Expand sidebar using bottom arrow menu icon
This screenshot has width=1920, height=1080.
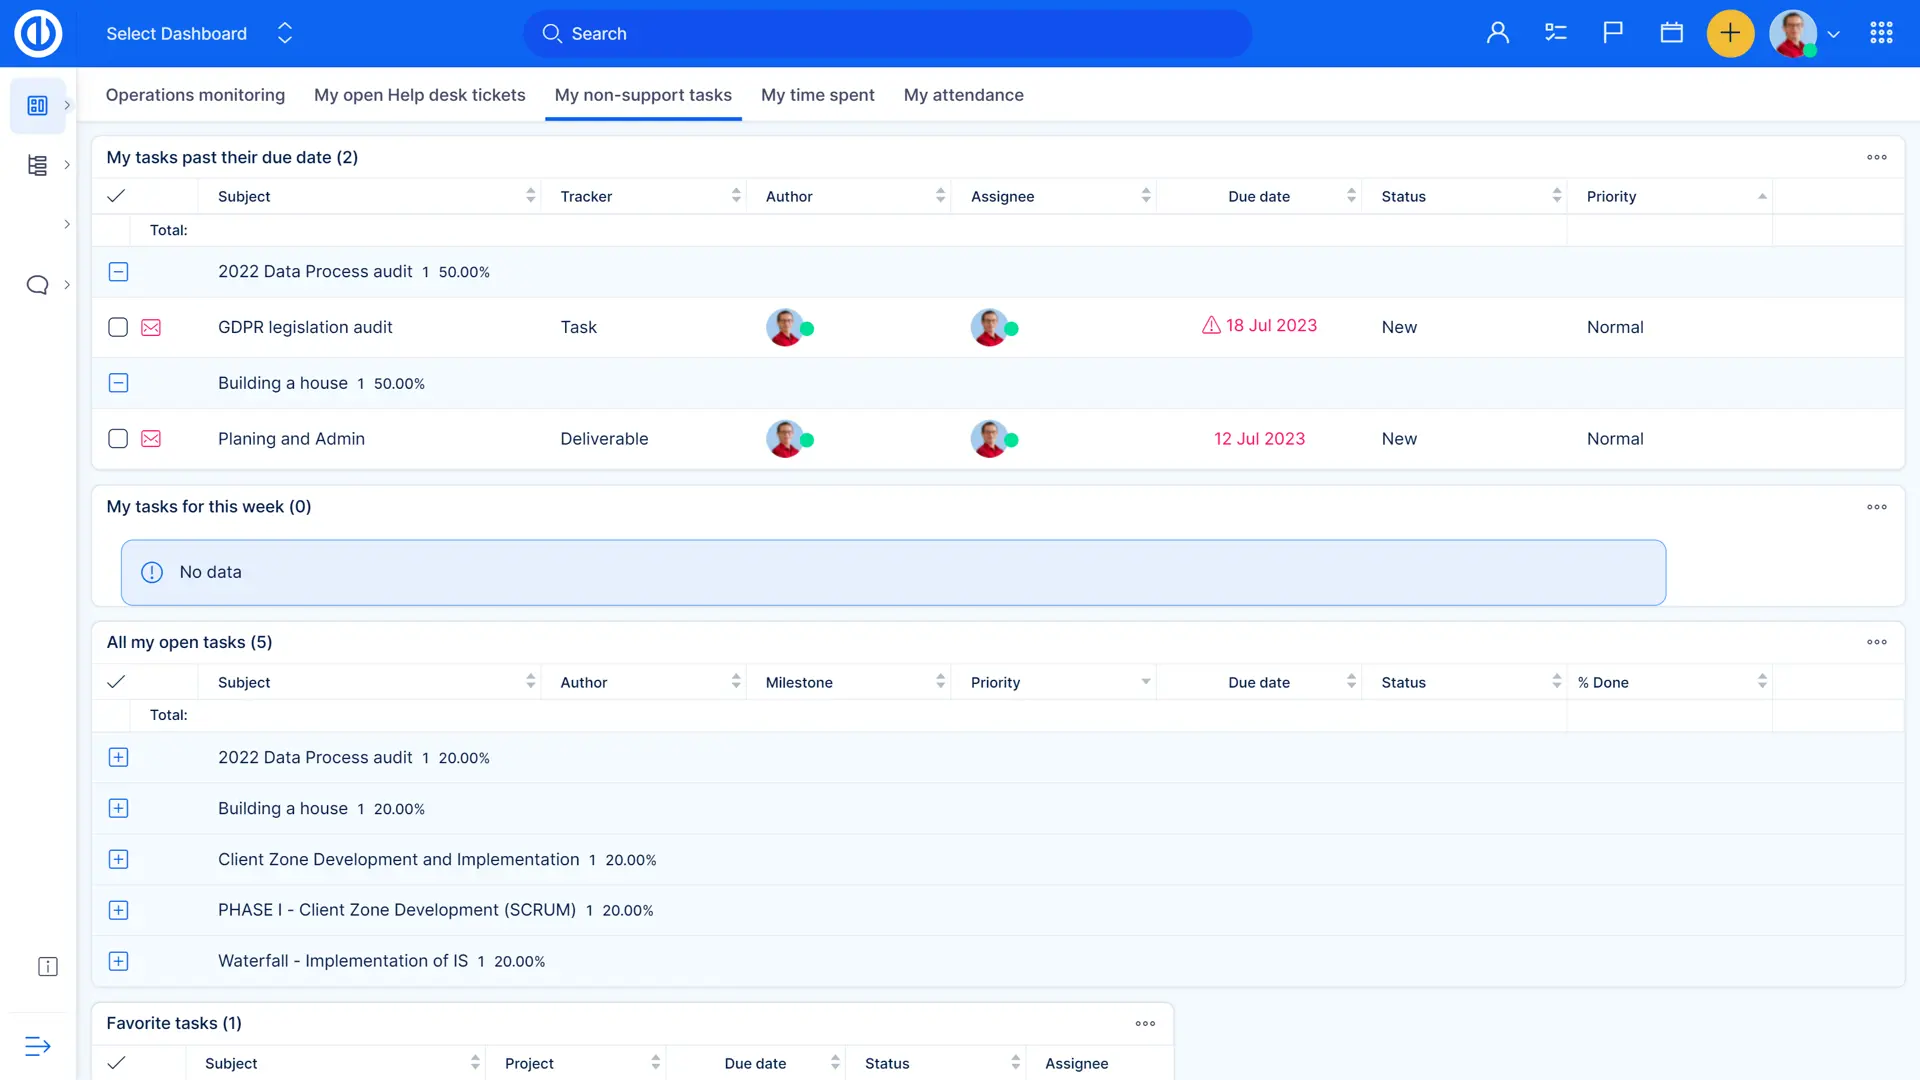click(x=37, y=1046)
